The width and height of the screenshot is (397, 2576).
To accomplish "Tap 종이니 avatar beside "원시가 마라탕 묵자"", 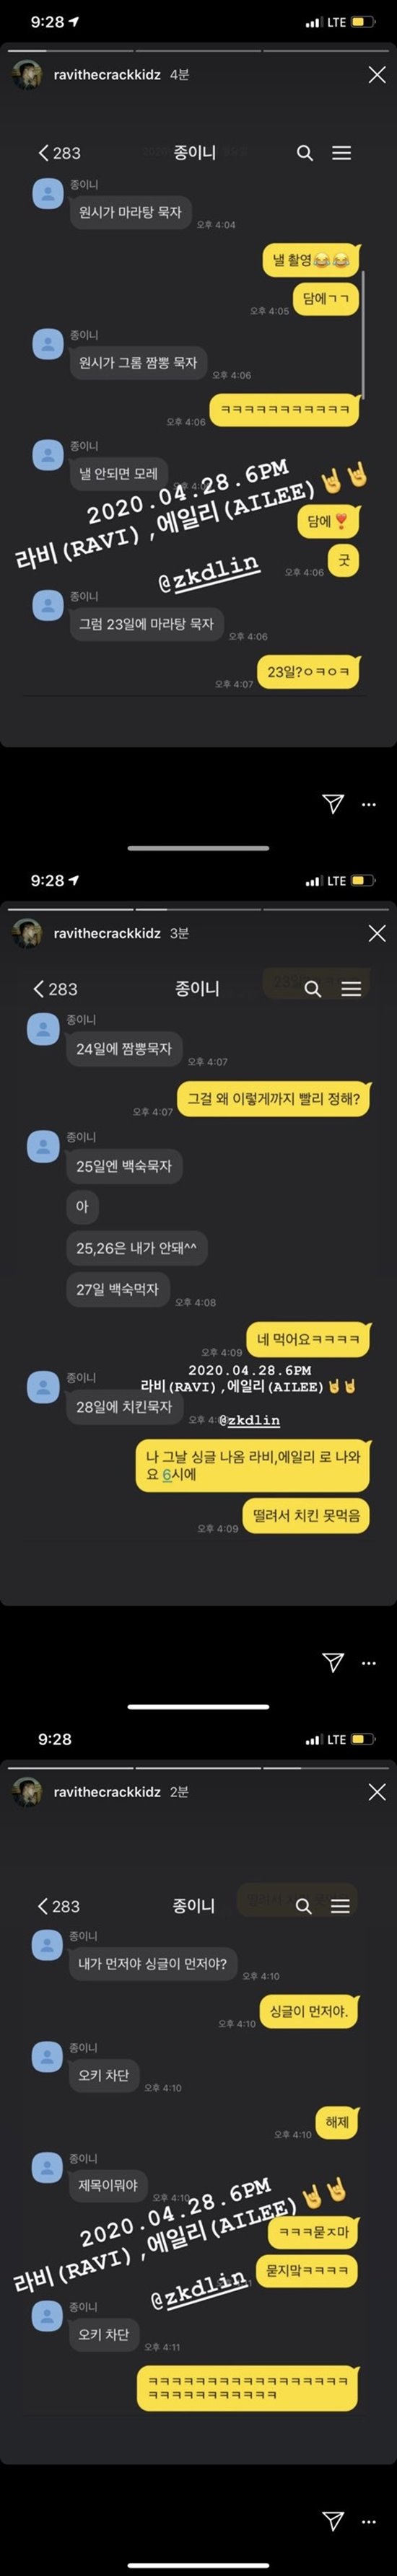I will coord(47,194).
